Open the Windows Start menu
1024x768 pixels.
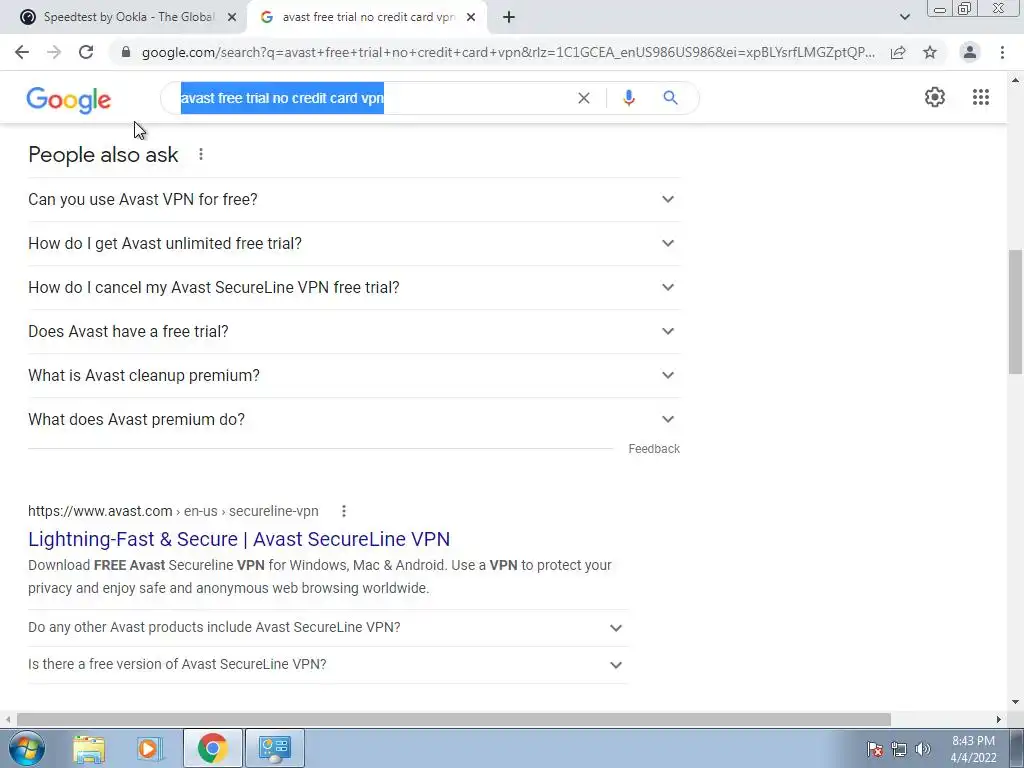27,748
